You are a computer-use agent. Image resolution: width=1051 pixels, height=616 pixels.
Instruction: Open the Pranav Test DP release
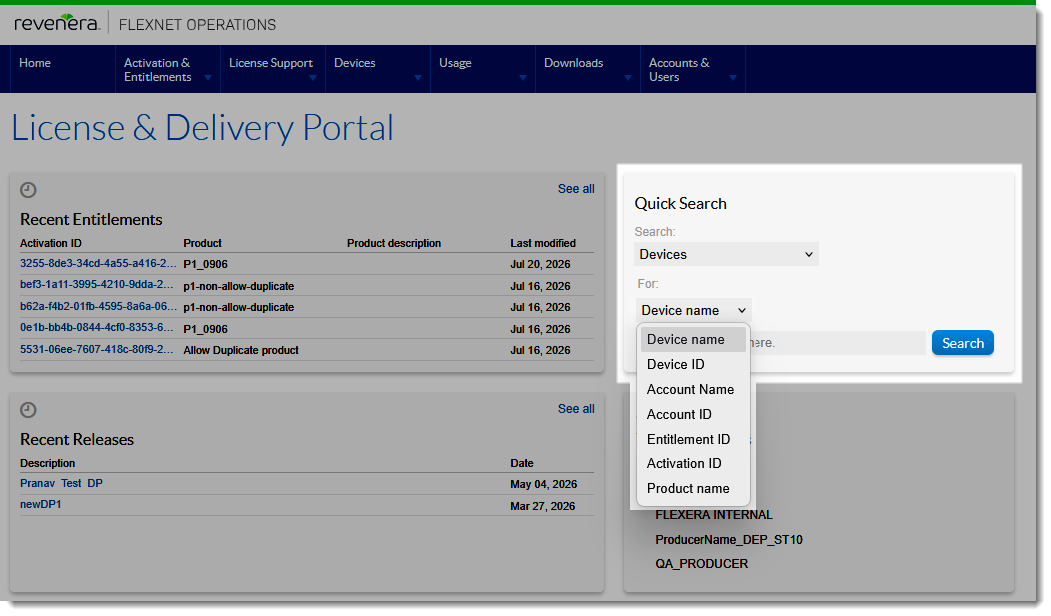tap(61, 483)
